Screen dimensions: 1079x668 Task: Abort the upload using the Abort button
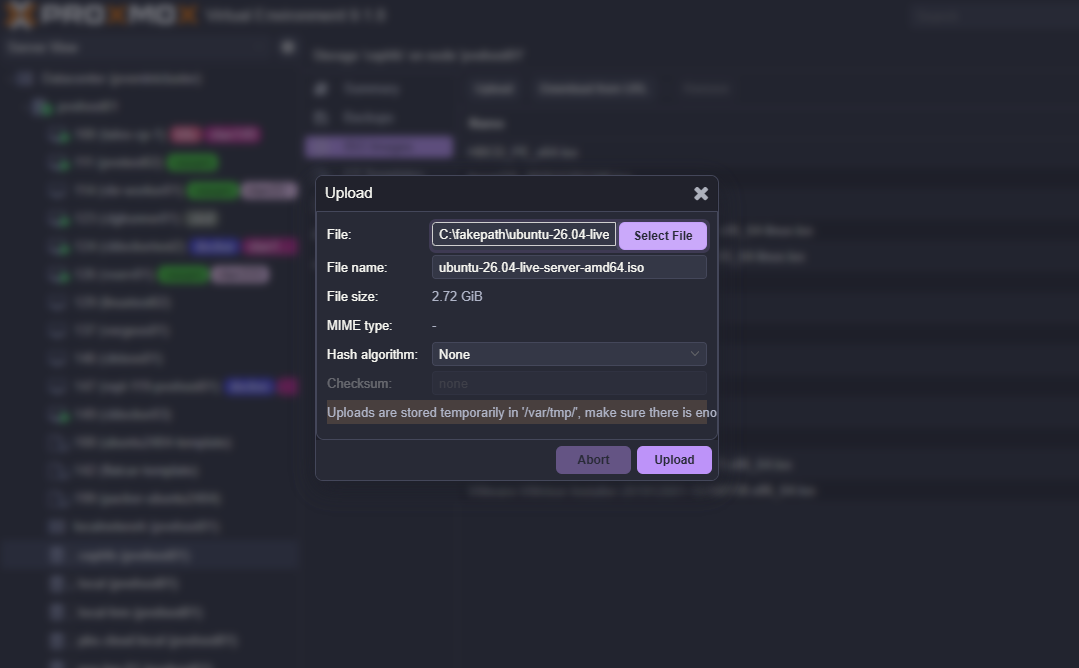point(593,460)
